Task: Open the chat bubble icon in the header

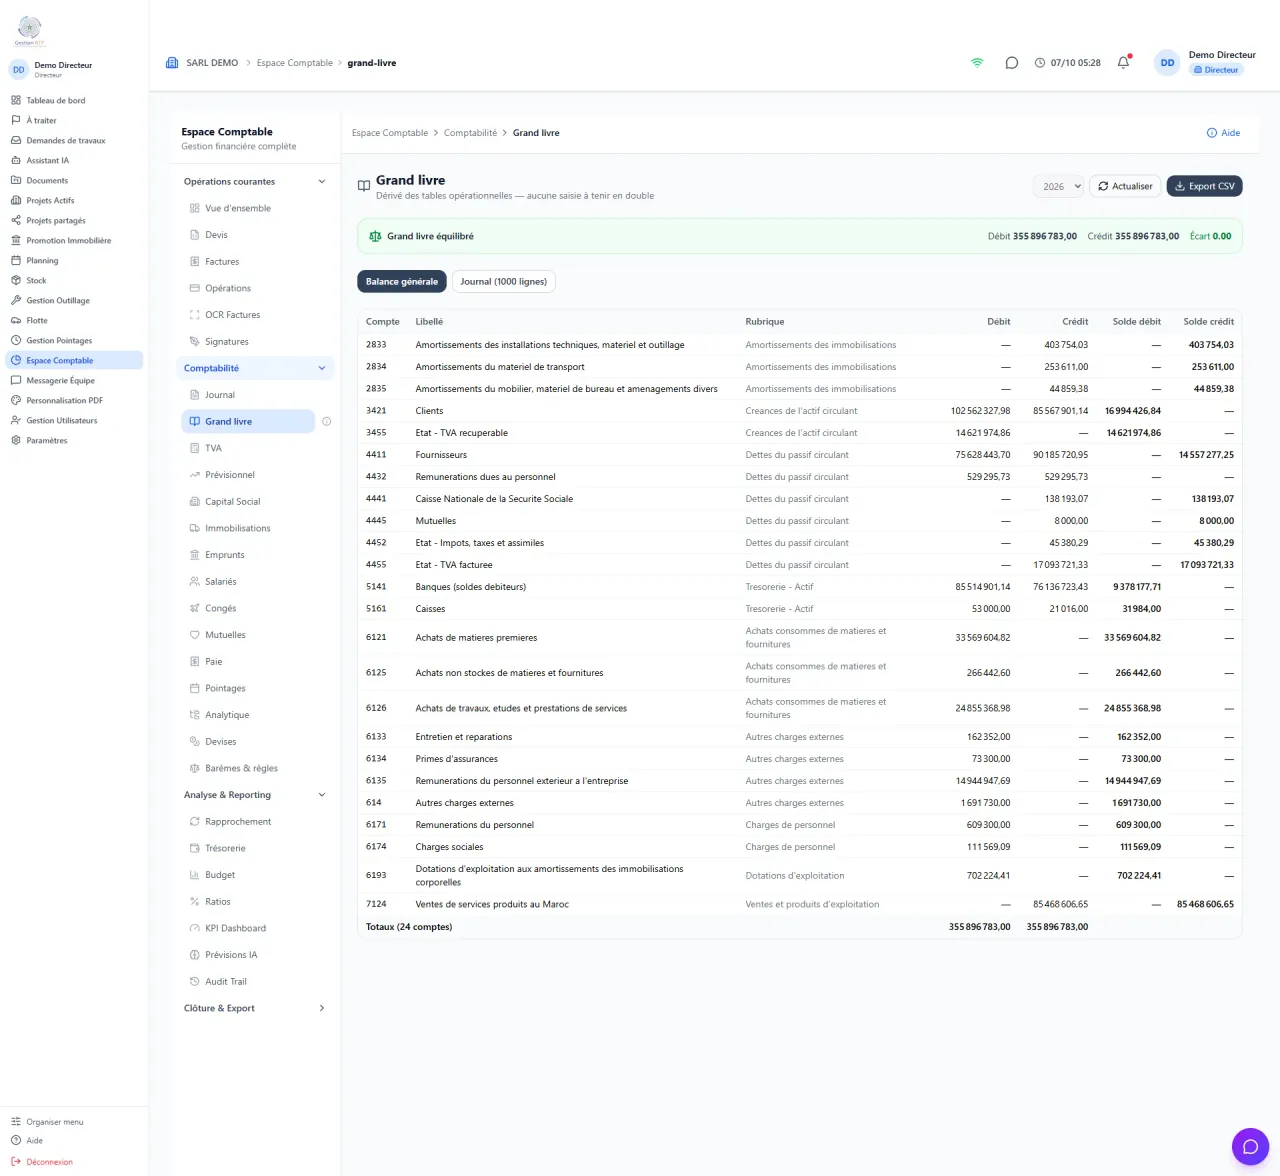Action: click(1011, 63)
